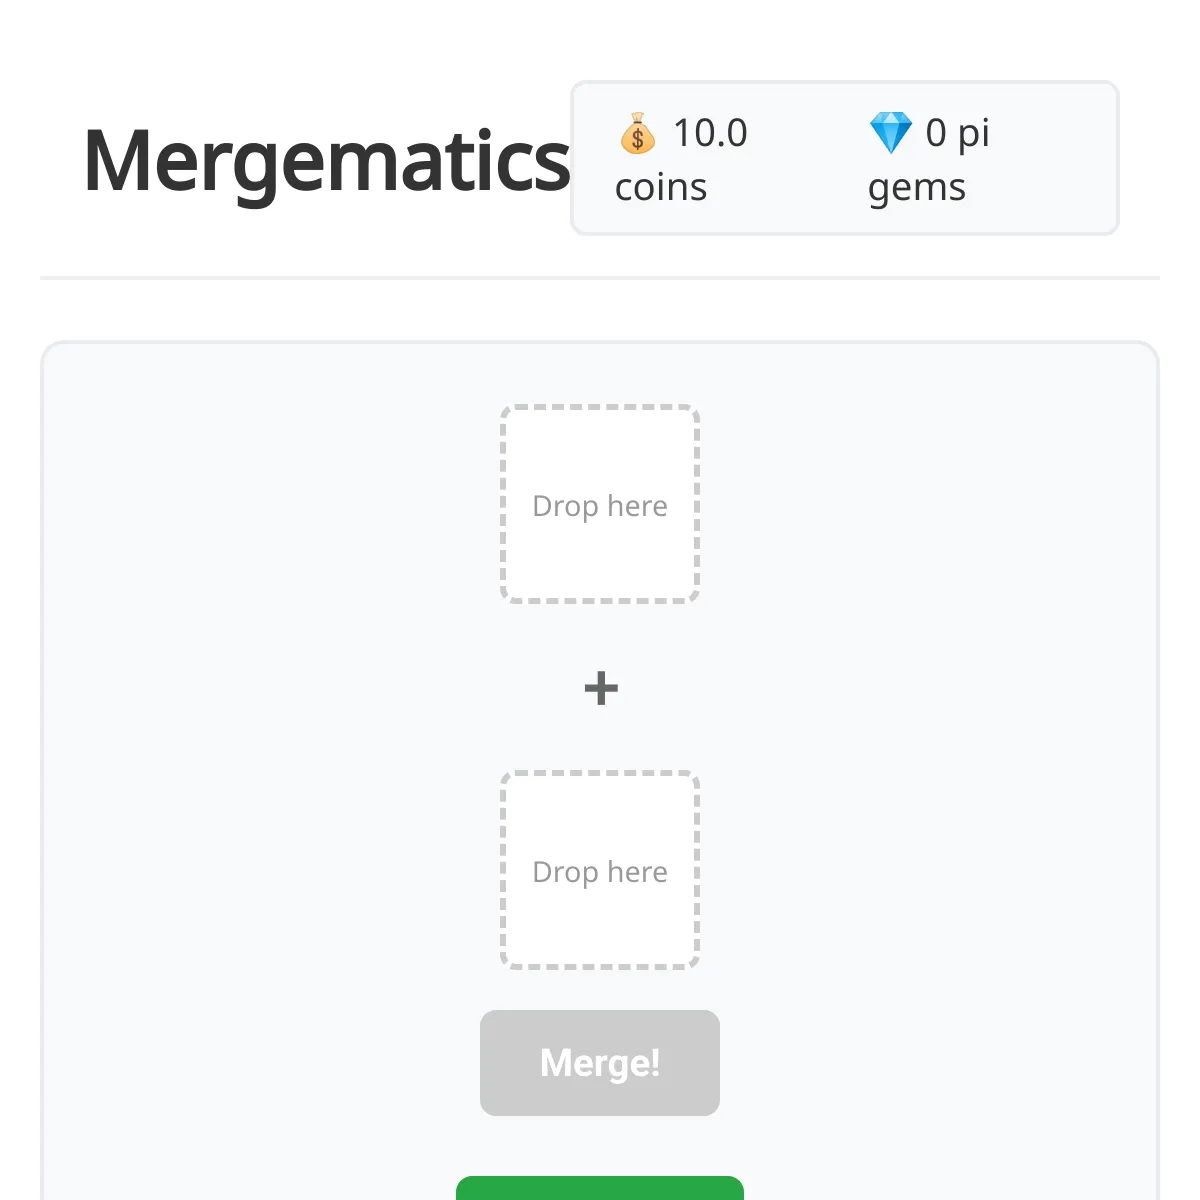Click the "Drop here" text in the top slot
This screenshot has width=1200, height=1200.
[x=600, y=506]
